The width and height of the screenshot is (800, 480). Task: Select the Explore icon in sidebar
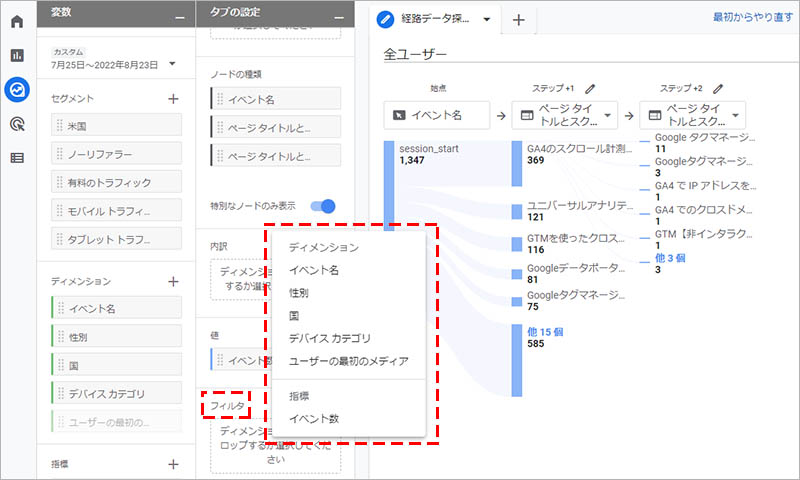tap(17, 90)
